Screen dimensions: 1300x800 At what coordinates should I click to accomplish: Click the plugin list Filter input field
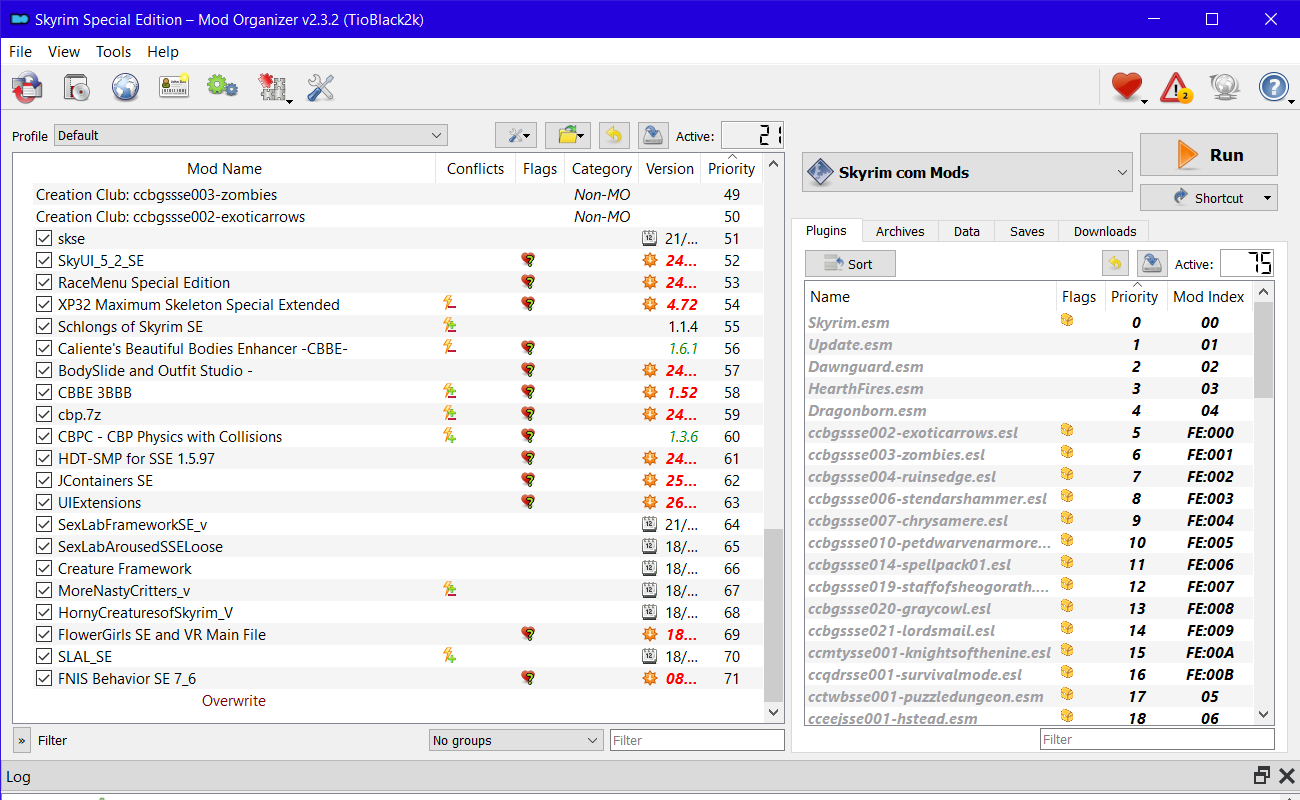(x=1157, y=740)
